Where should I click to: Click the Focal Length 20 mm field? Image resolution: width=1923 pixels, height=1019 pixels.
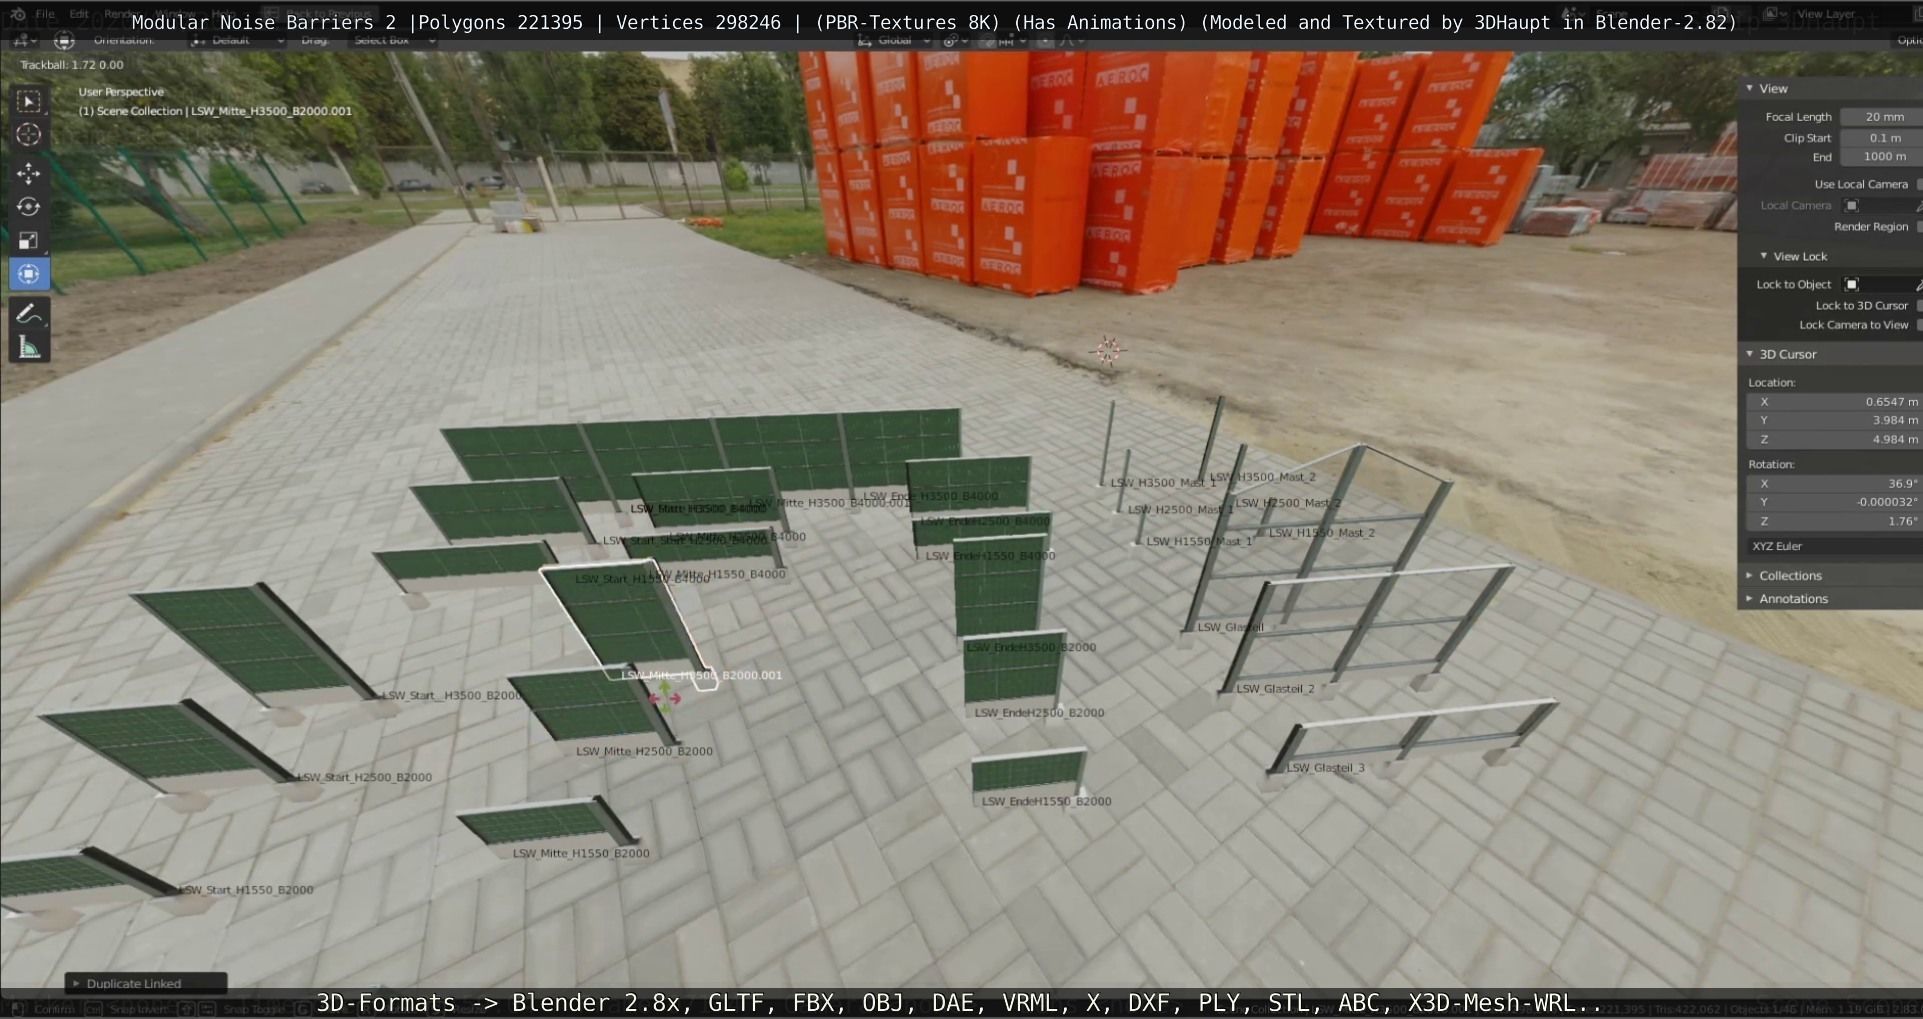(1880, 117)
